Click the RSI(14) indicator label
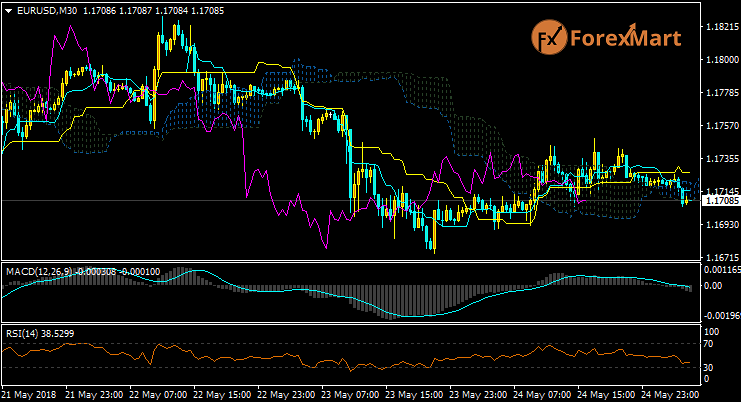The height and width of the screenshot is (402, 741). [25, 332]
